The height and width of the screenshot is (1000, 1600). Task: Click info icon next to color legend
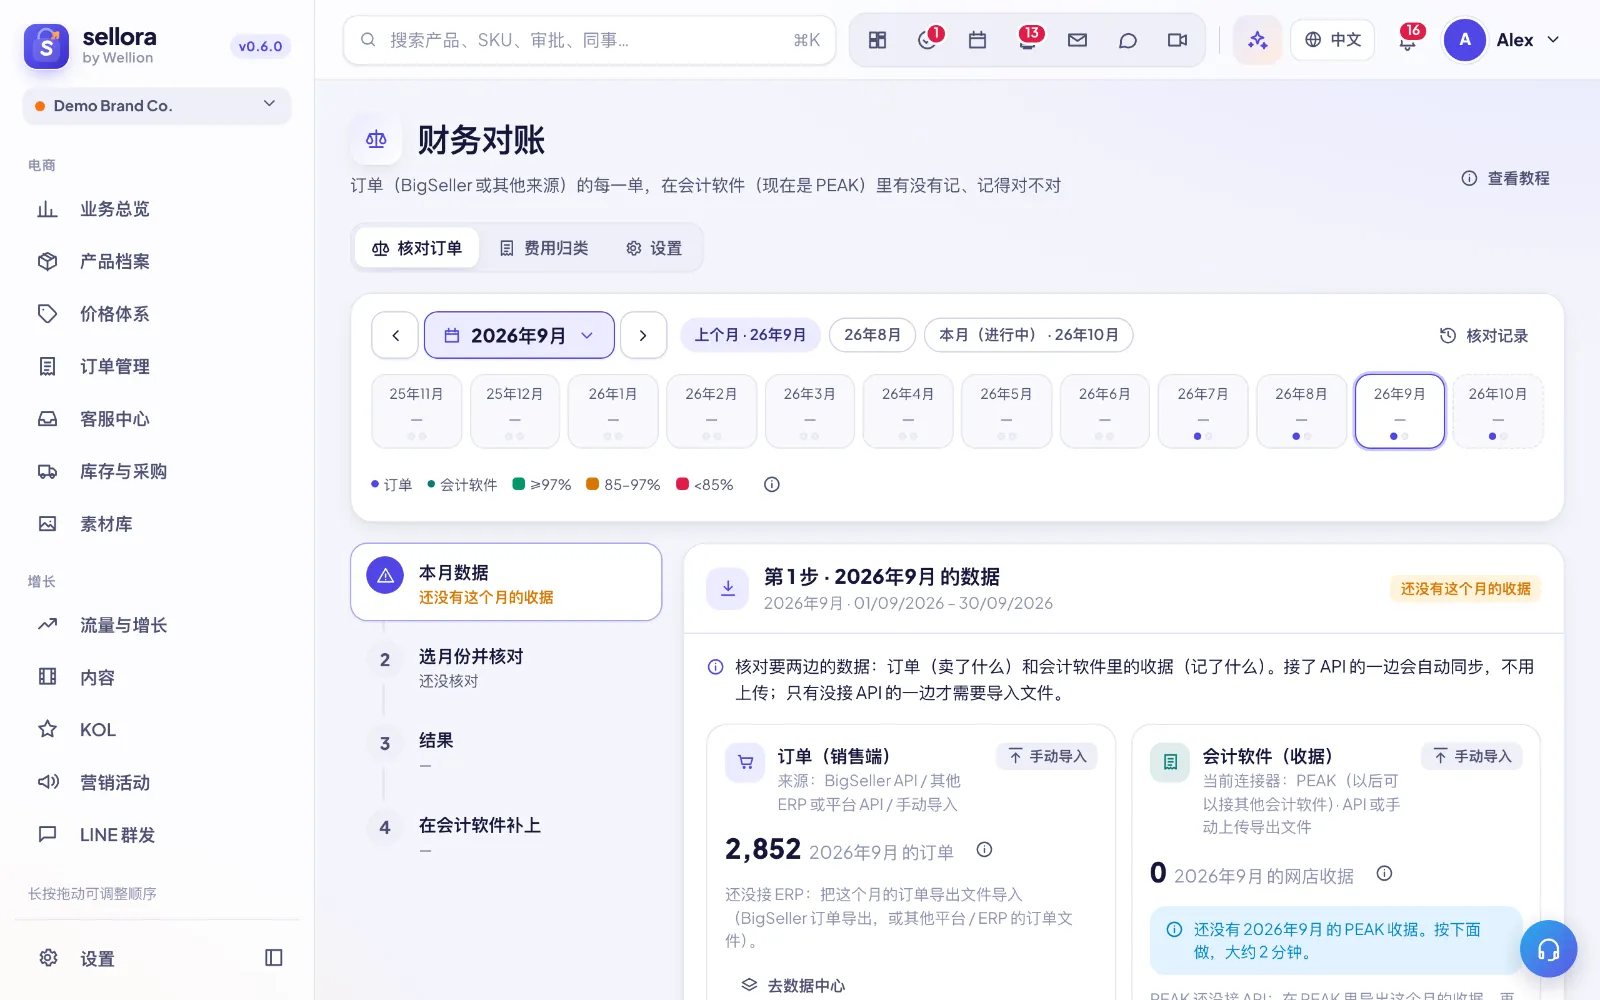pos(771,485)
